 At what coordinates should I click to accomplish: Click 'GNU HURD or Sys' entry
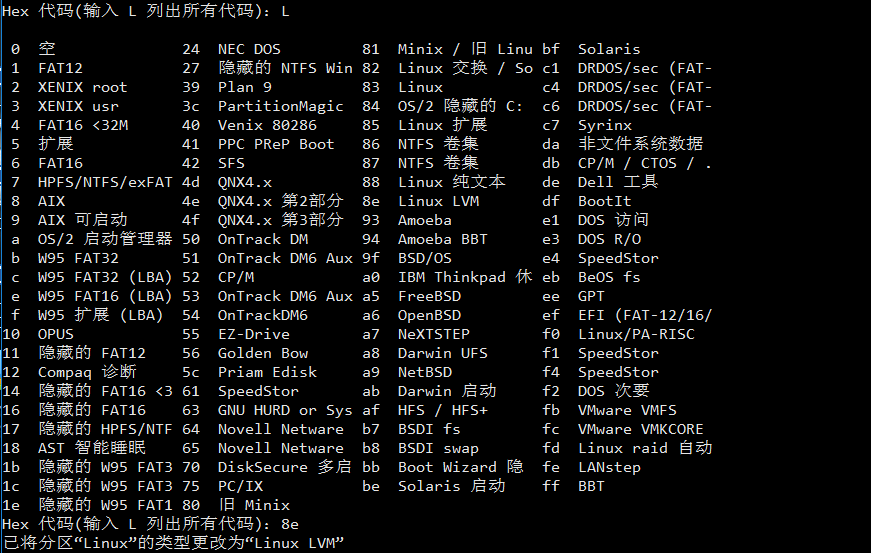click(x=285, y=410)
